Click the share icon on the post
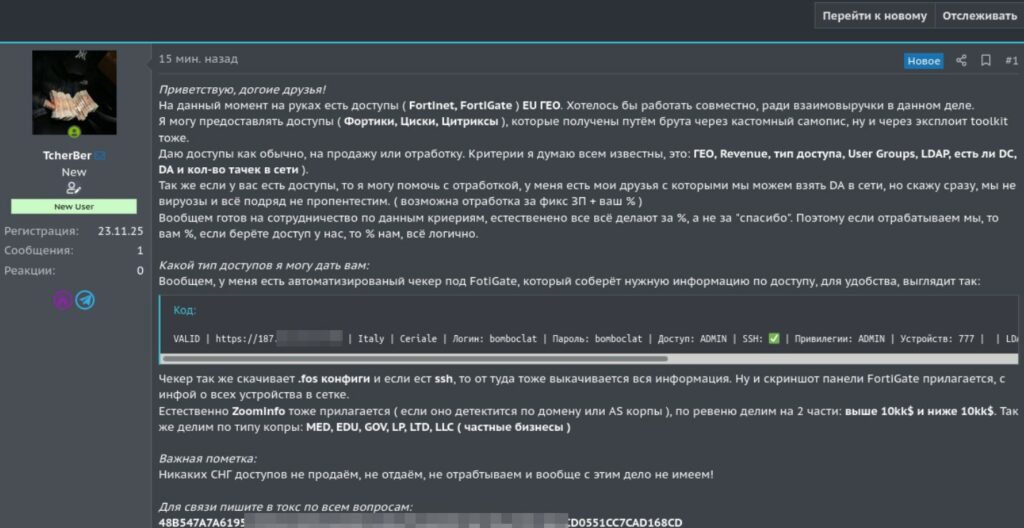 [961, 61]
